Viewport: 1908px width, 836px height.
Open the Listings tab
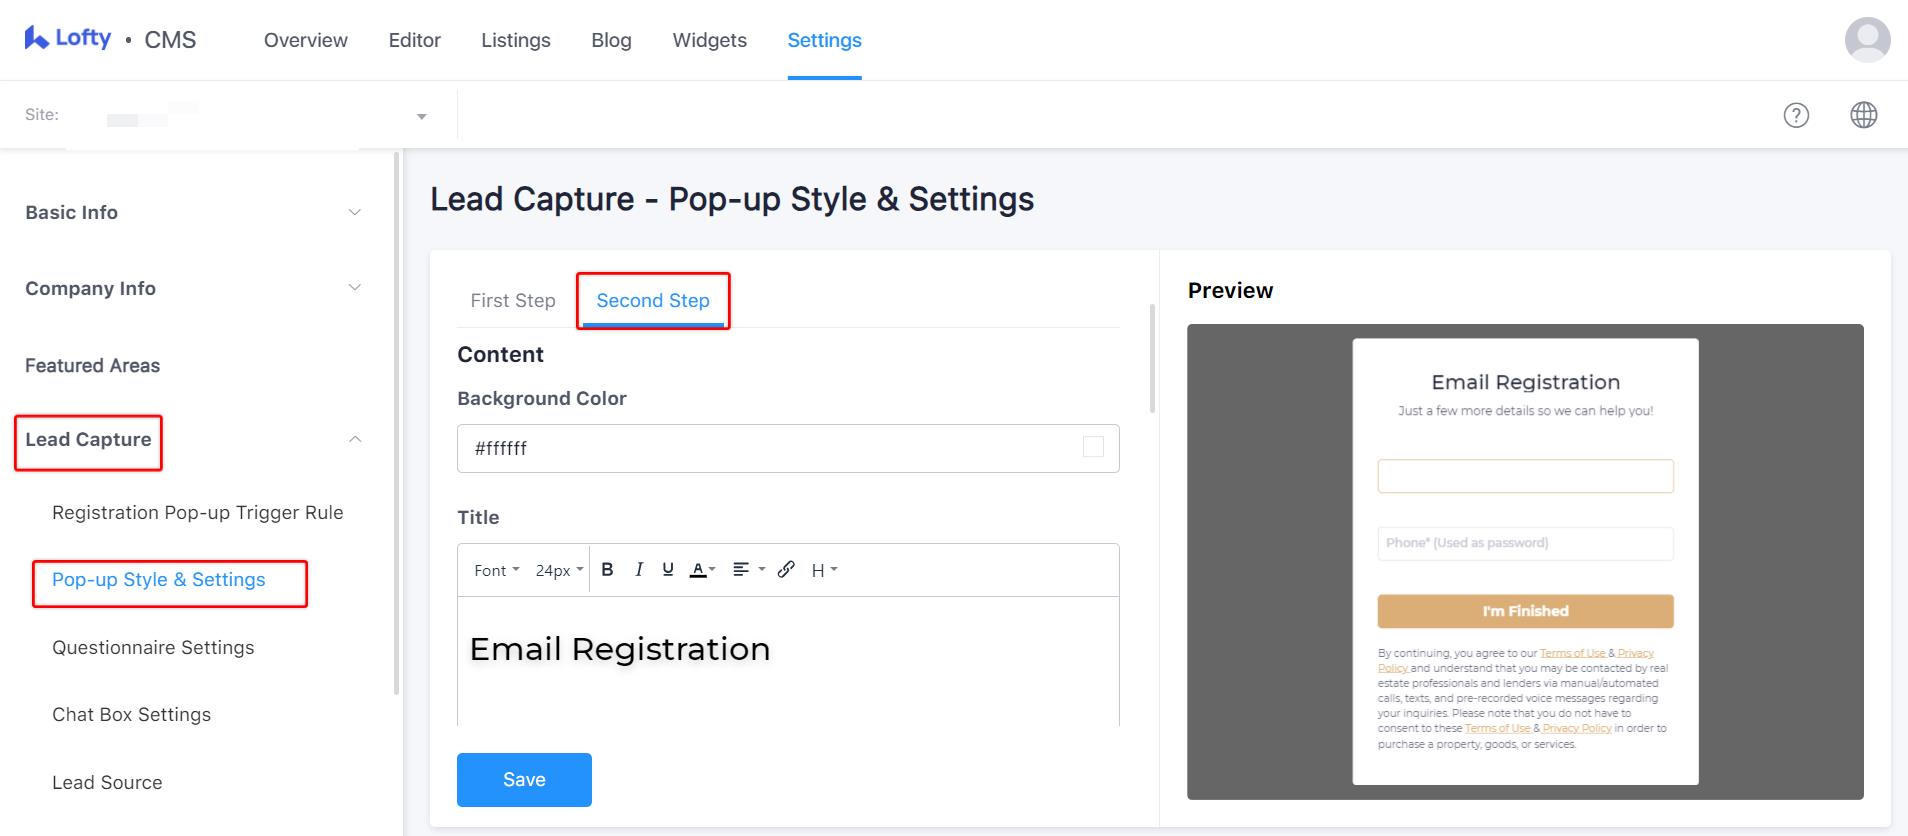(516, 40)
